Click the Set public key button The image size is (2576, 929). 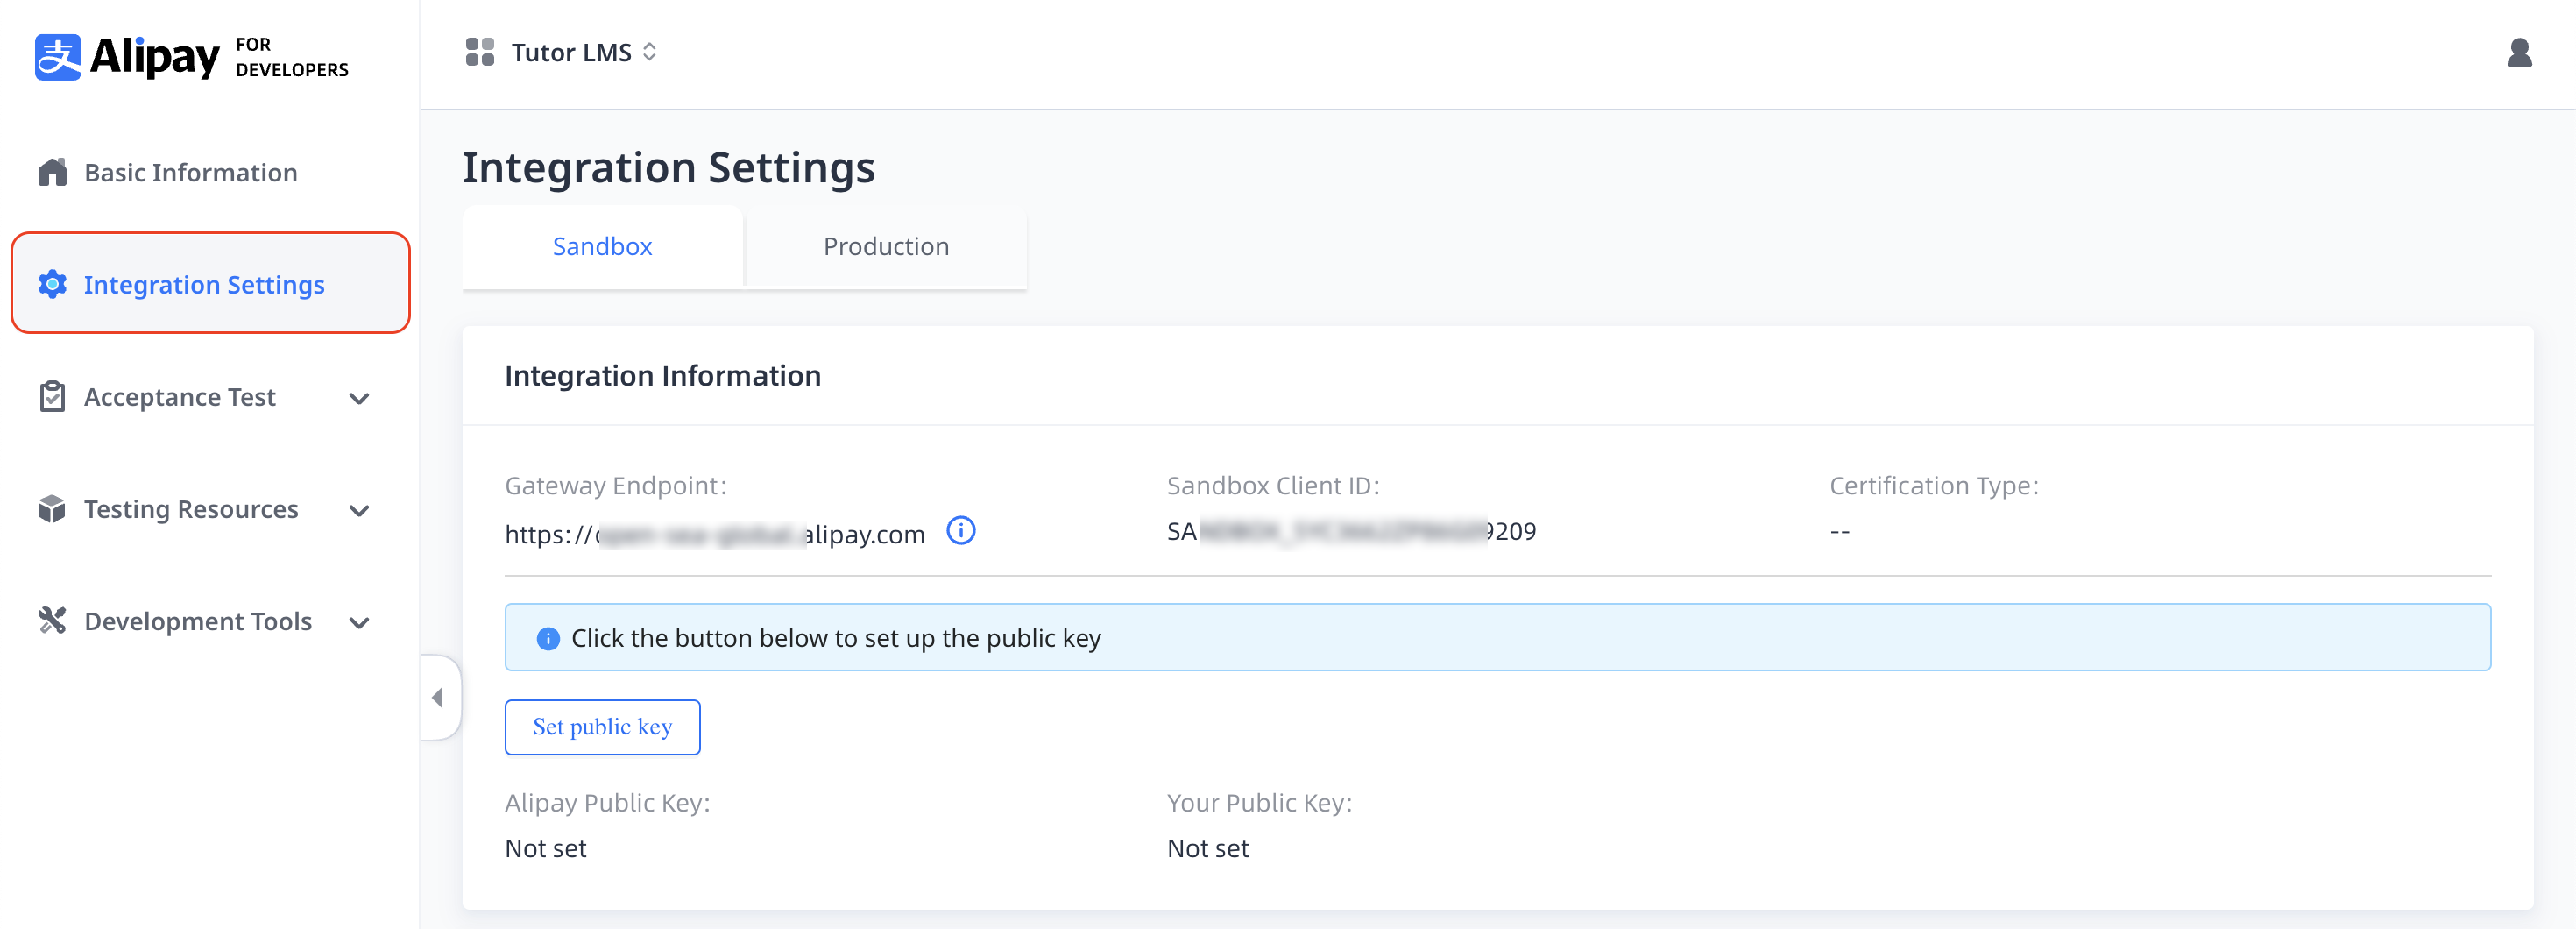pos(602,726)
